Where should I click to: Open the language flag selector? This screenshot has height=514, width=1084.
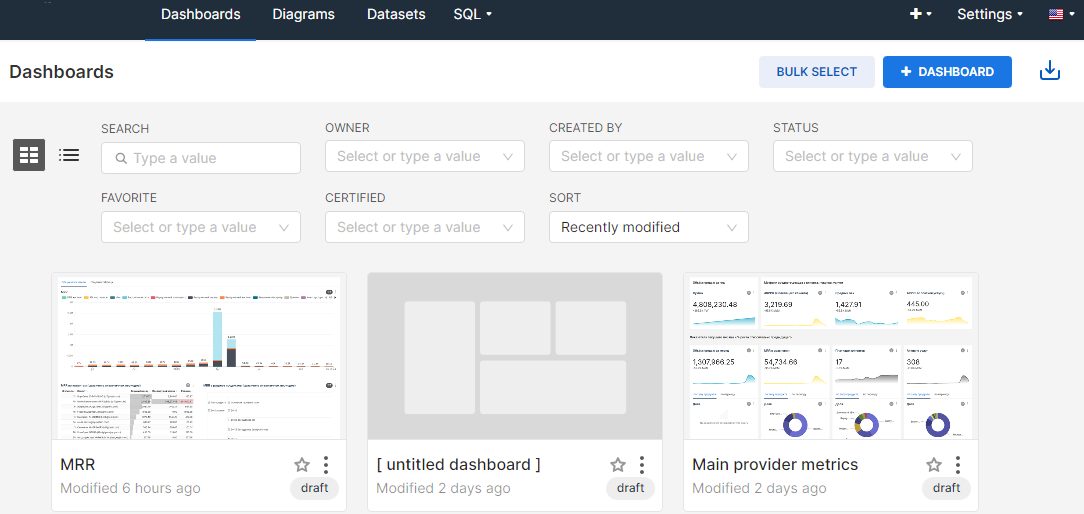[1059, 14]
